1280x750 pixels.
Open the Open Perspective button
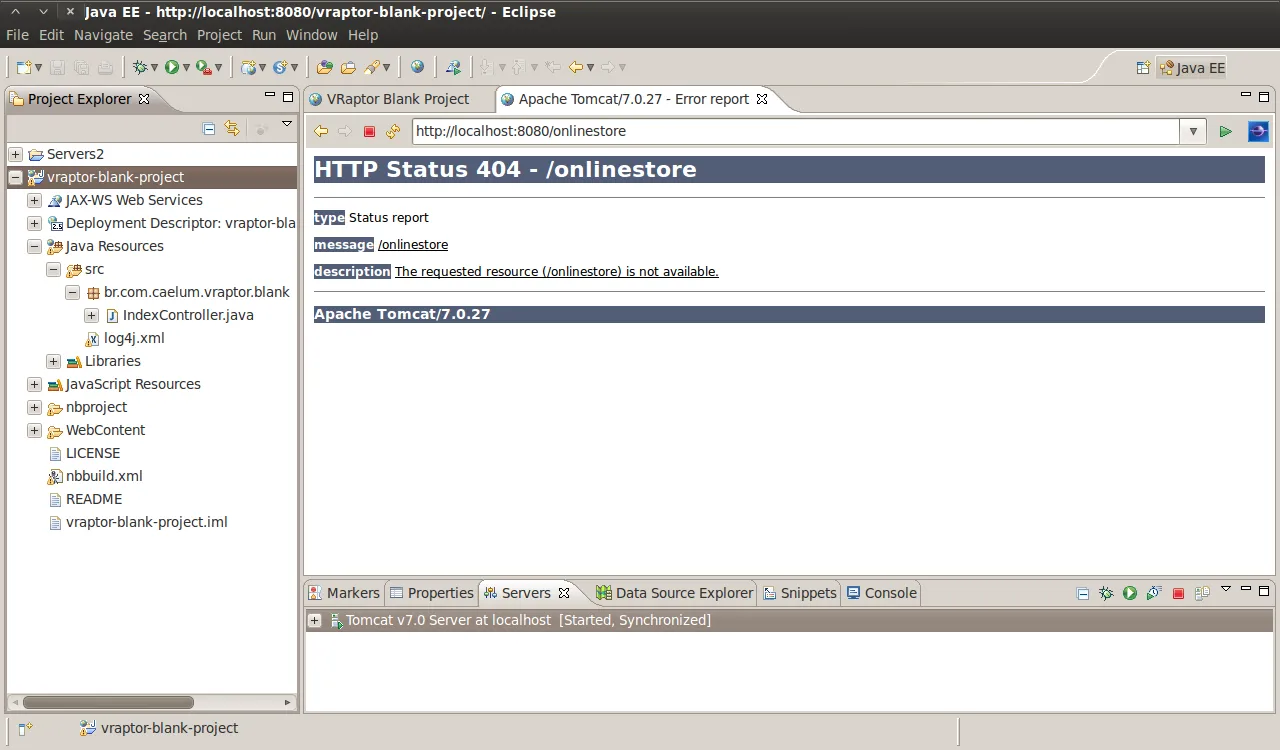point(1143,68)
